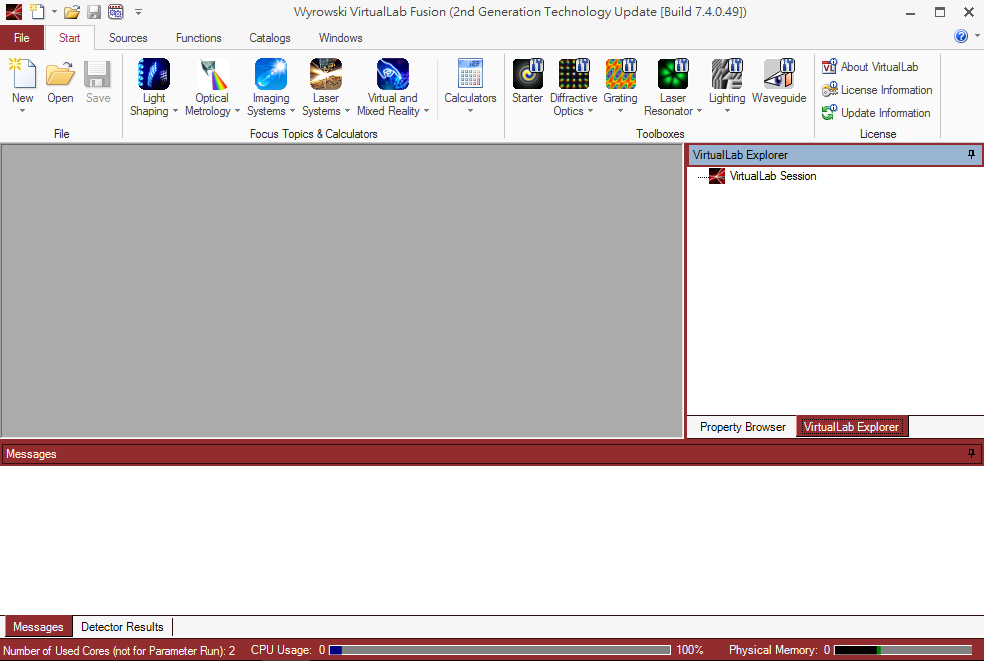Screen dimensions: 984x661
Task: Expand the New dropdown arrow
Action: pyautogui.click(x=23, y=111)
